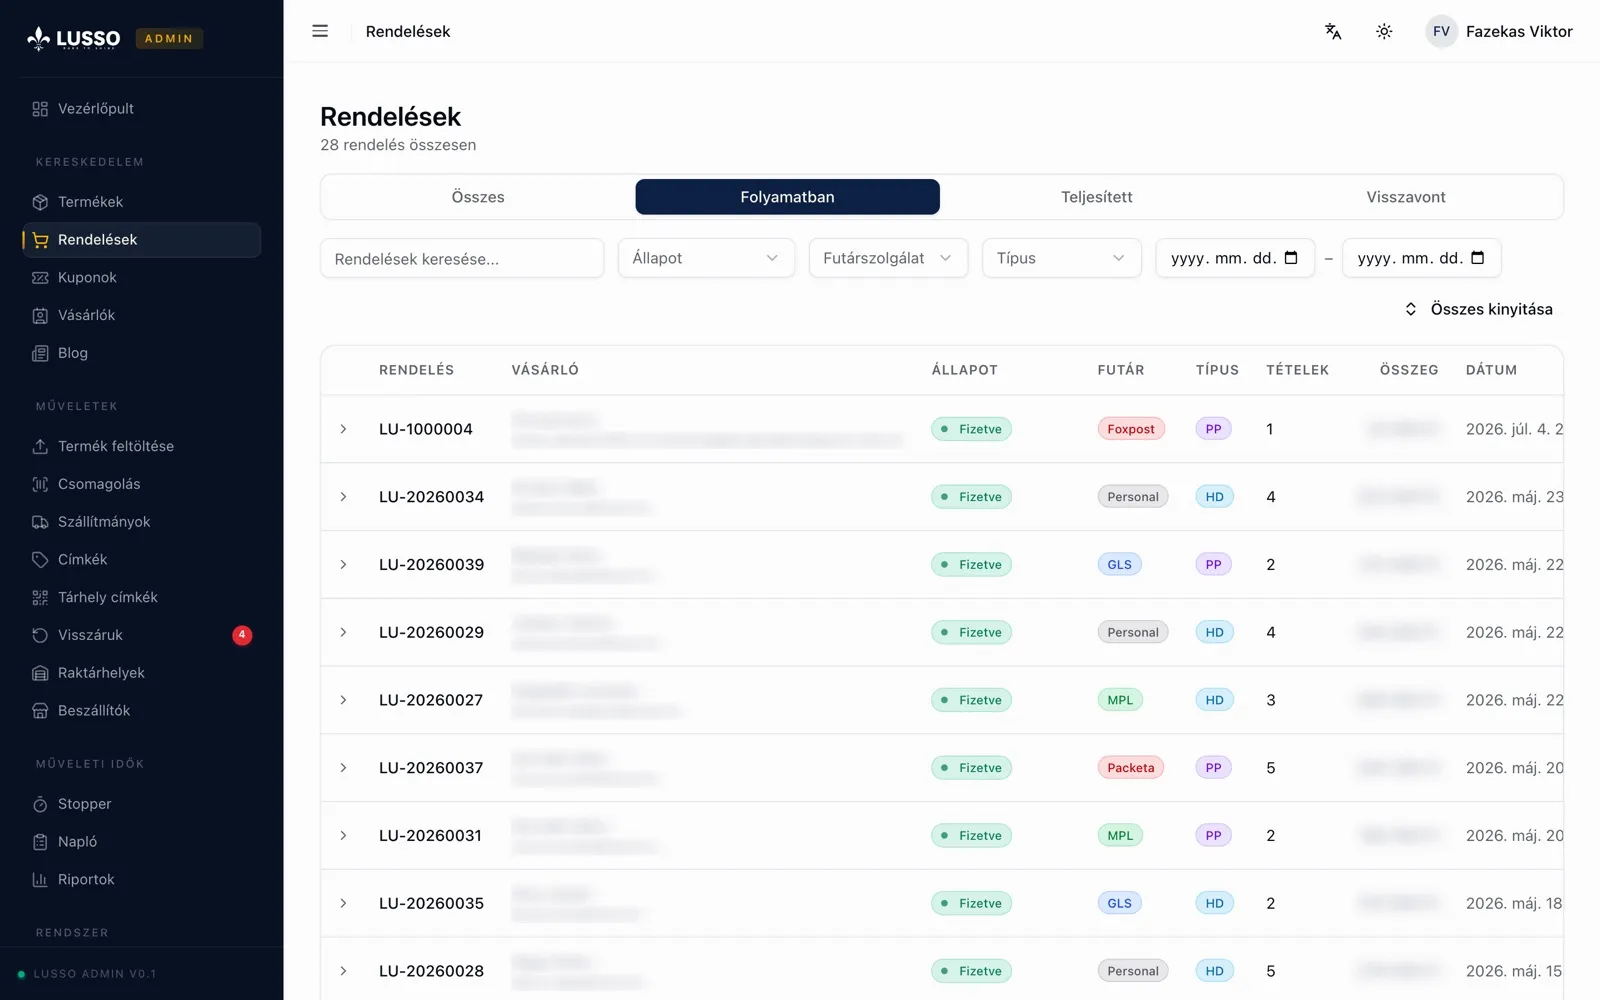Screen dimensions: 1600x1000
Task: Open the hamburger sidebar menu
Action: click(x=320, y=31)
